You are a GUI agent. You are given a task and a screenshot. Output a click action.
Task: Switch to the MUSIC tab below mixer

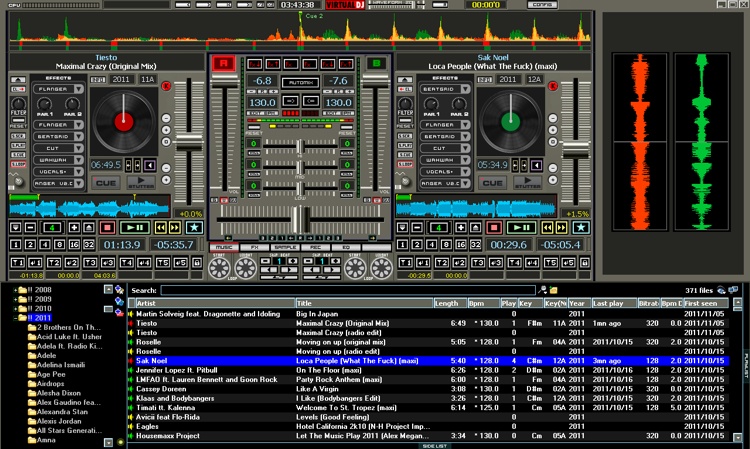click(224, 247)
